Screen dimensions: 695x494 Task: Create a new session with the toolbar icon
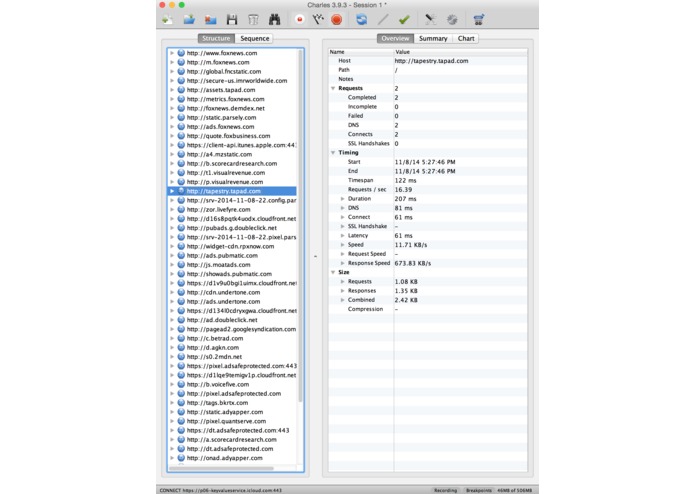coord(168,19)
